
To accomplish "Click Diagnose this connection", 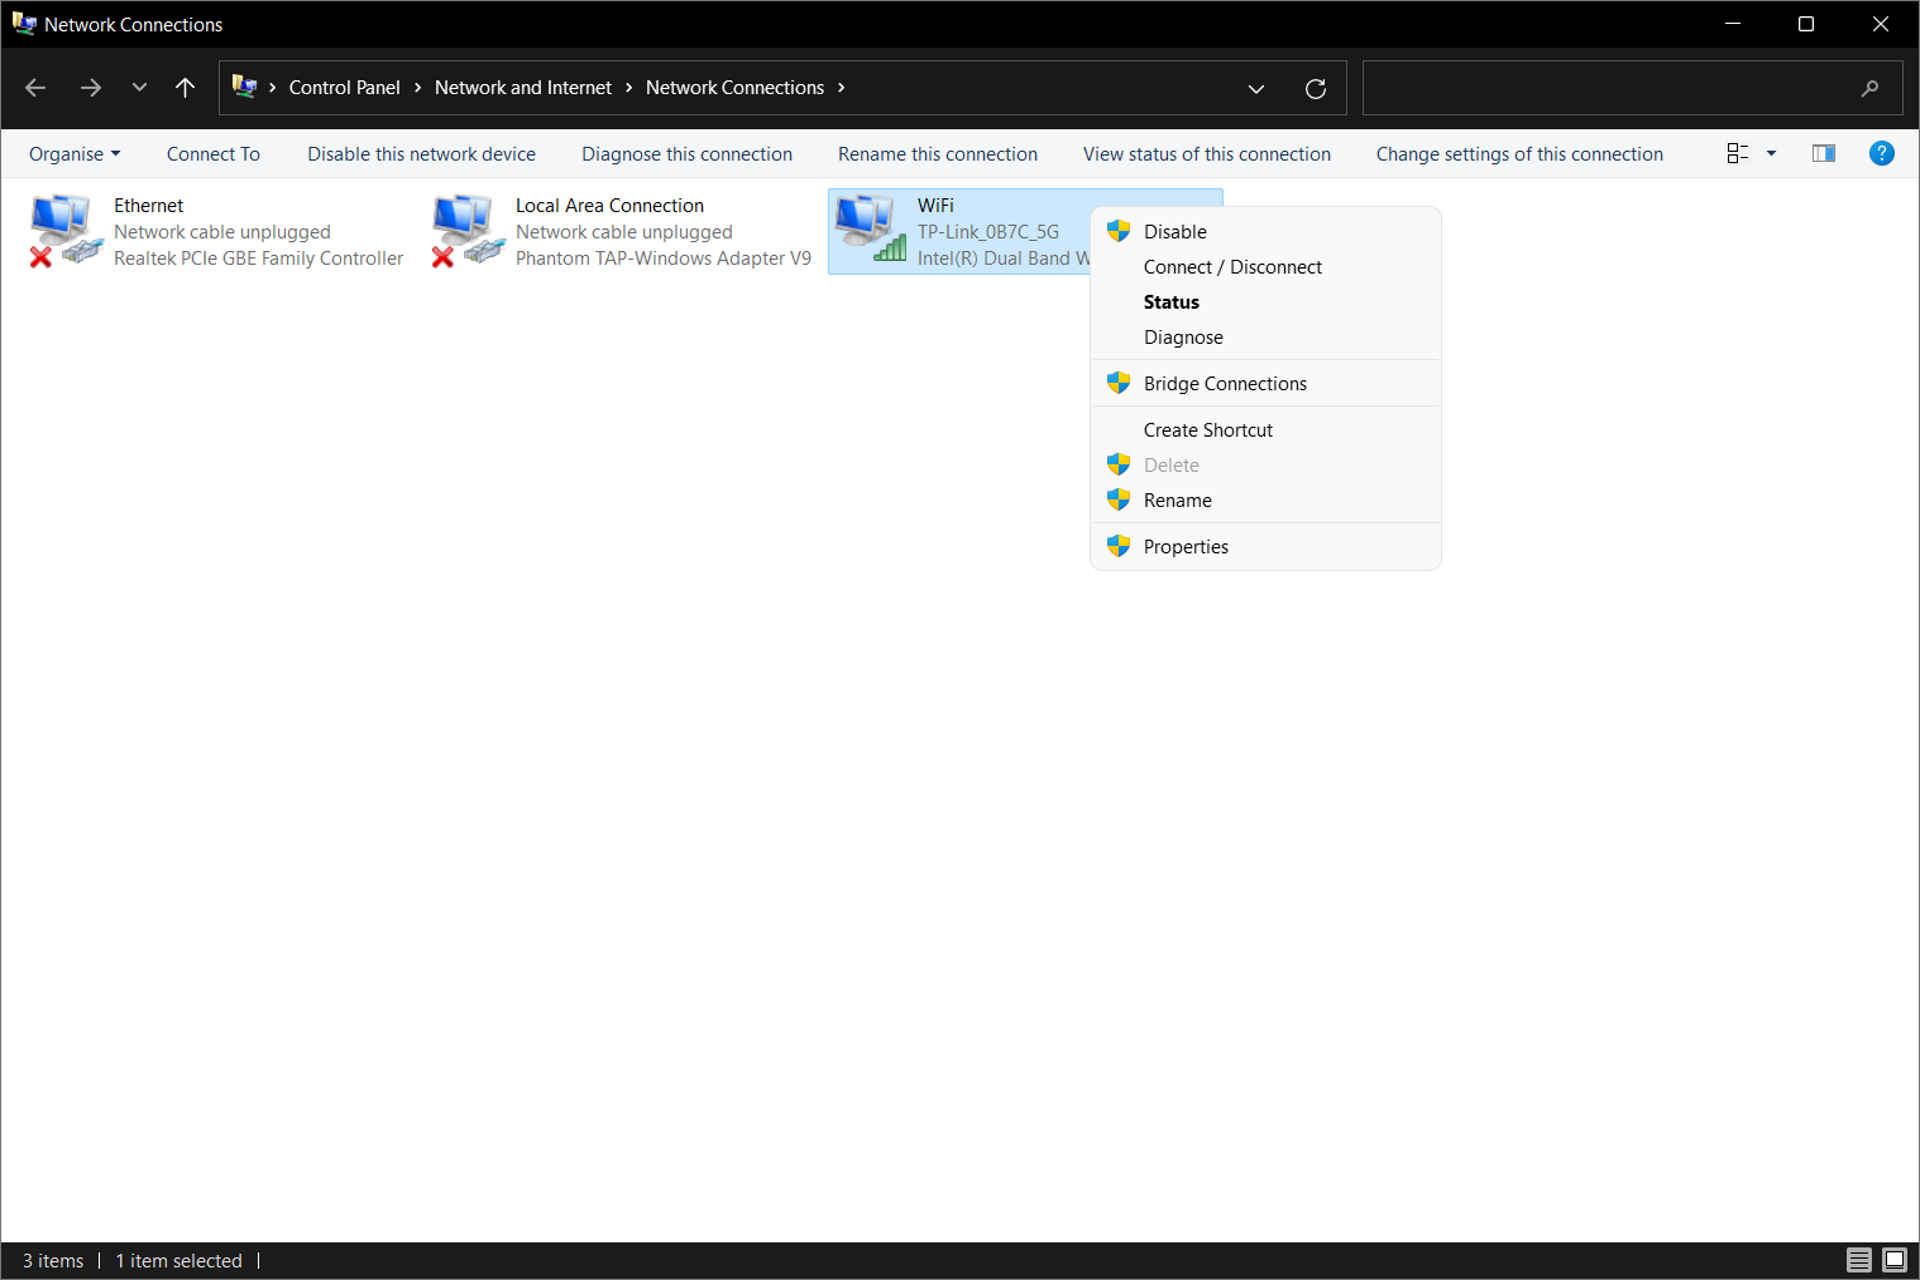I will click(x=687, y=154).
